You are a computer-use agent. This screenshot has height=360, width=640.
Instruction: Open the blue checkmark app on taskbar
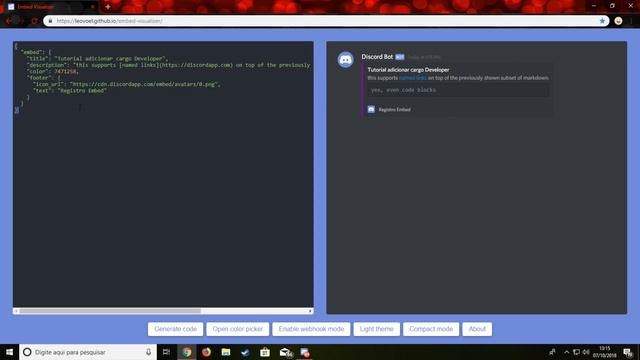click(x=245, y=352)
